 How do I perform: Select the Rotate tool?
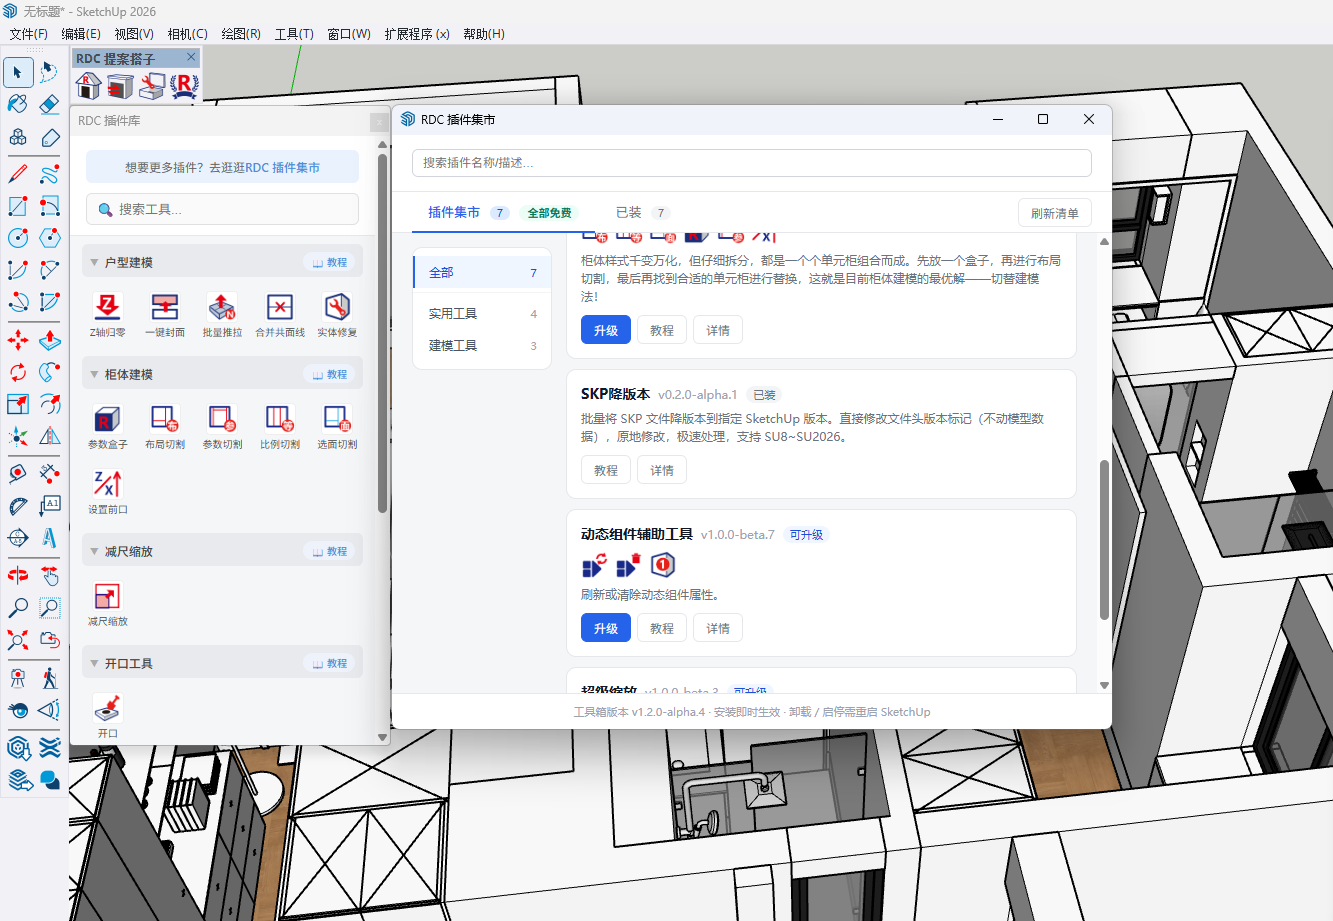coord(18,372)
